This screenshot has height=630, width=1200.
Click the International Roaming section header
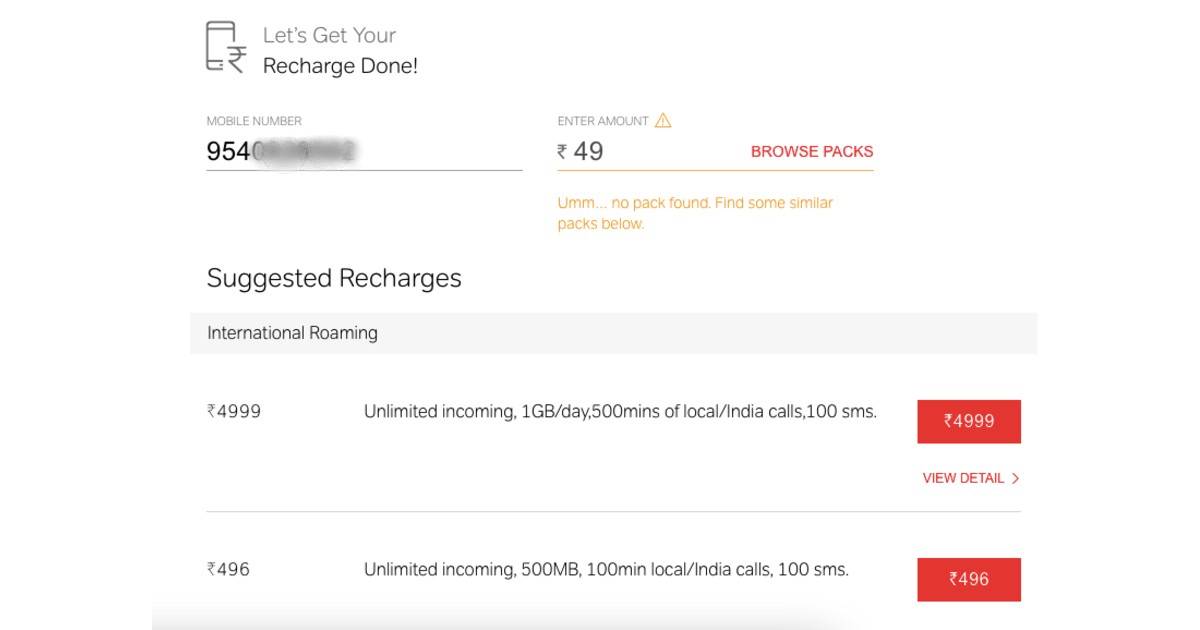(291, 332)
